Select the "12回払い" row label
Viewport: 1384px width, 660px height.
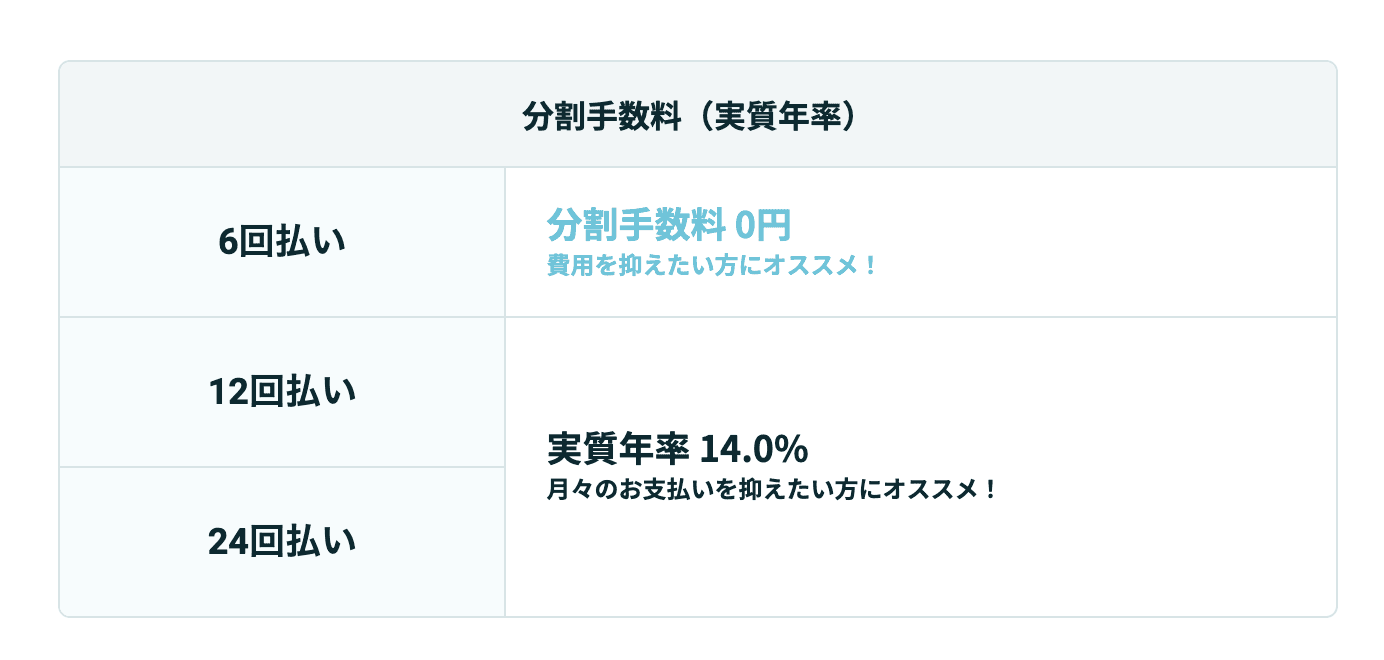click(282, 392)
